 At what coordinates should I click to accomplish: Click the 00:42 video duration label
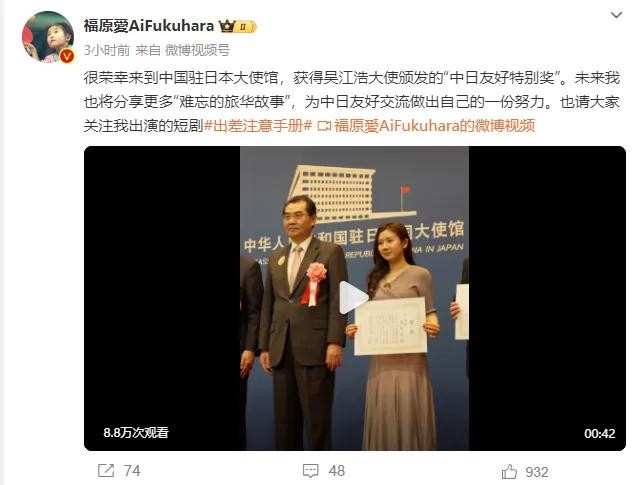tap(599, 434)
